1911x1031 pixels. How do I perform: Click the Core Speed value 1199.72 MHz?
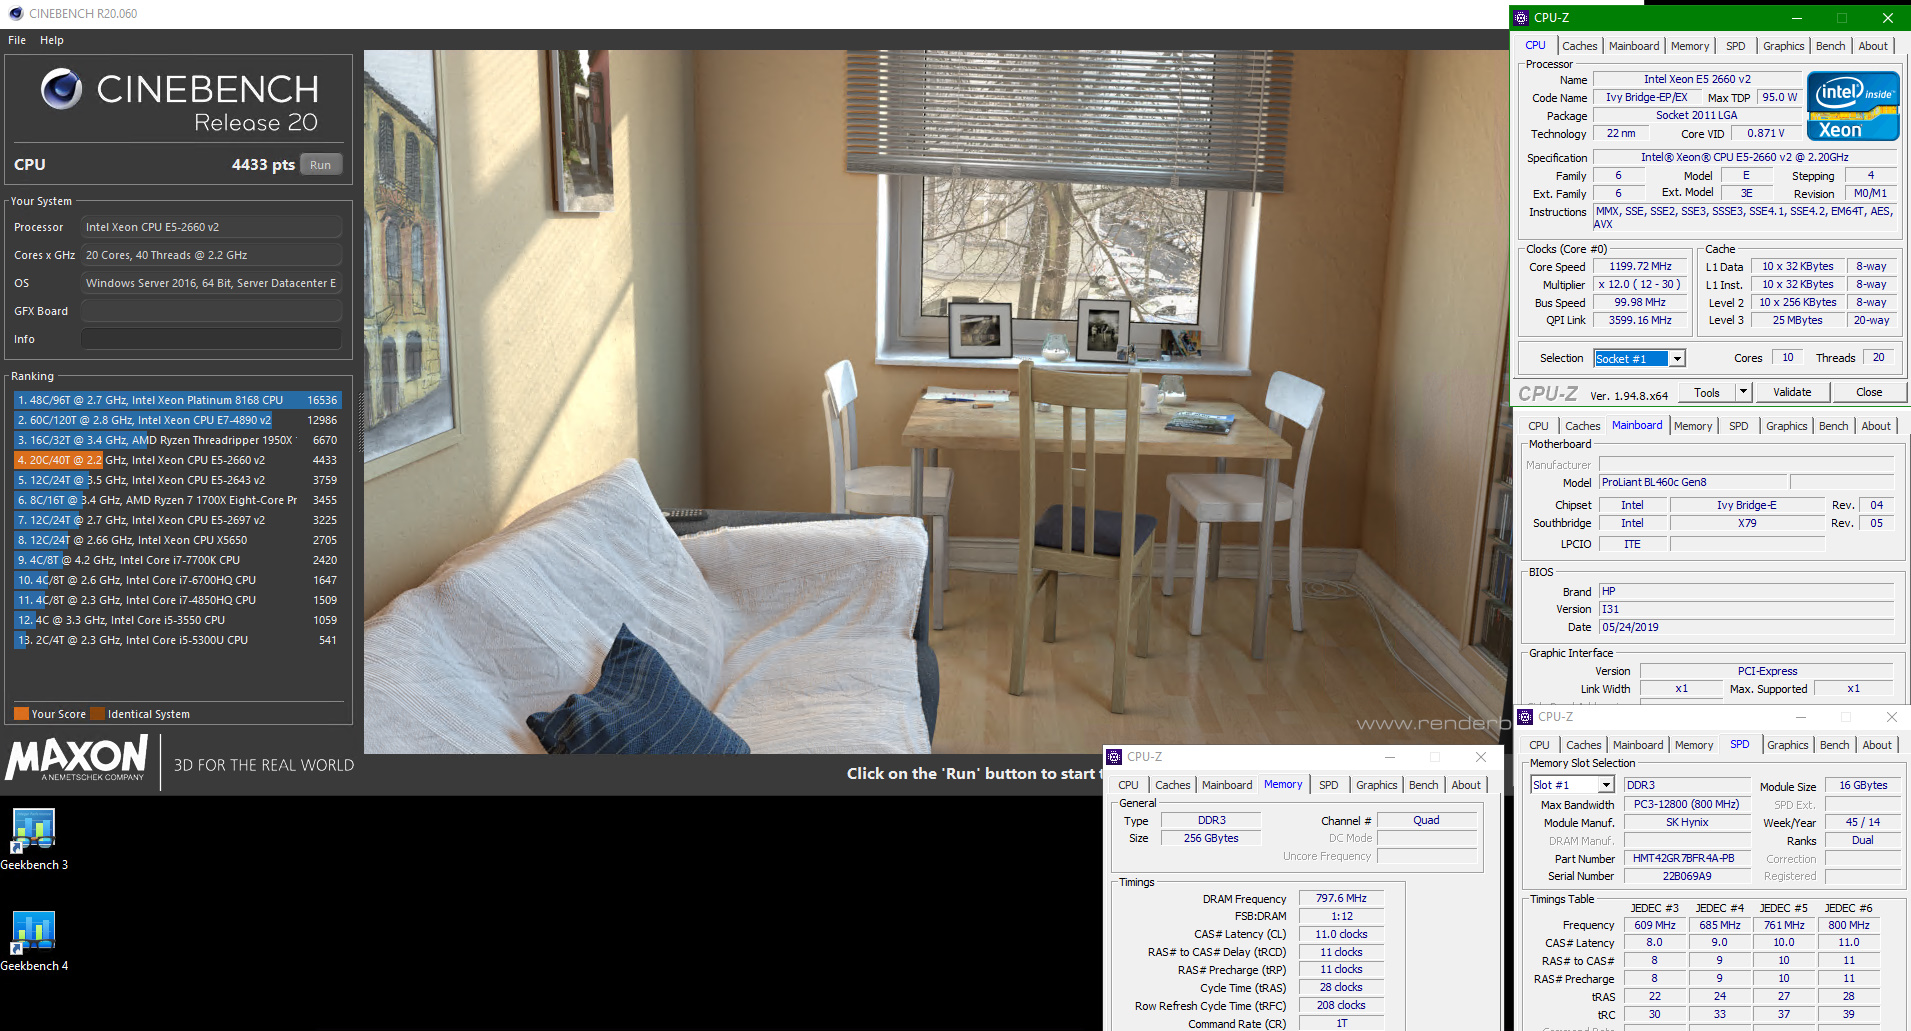tap(1640, 266)
